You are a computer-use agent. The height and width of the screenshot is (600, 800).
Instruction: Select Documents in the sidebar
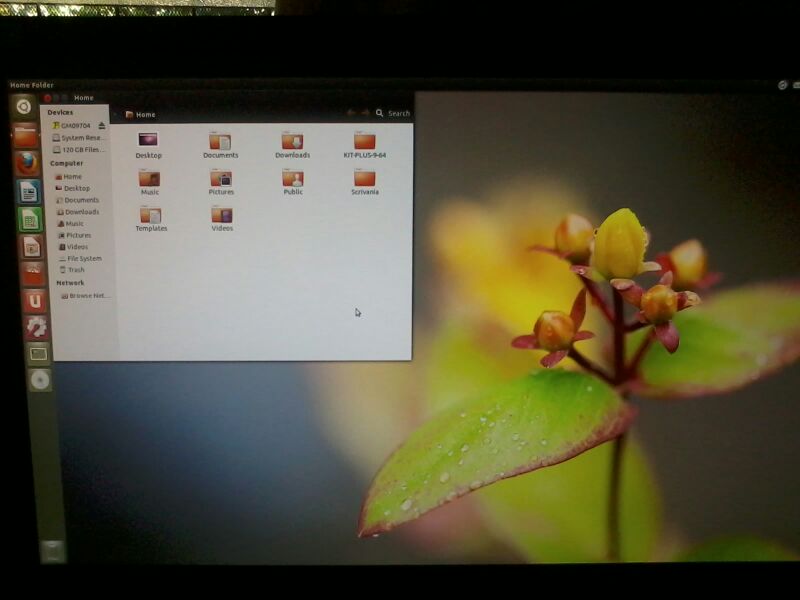(78, 200)
